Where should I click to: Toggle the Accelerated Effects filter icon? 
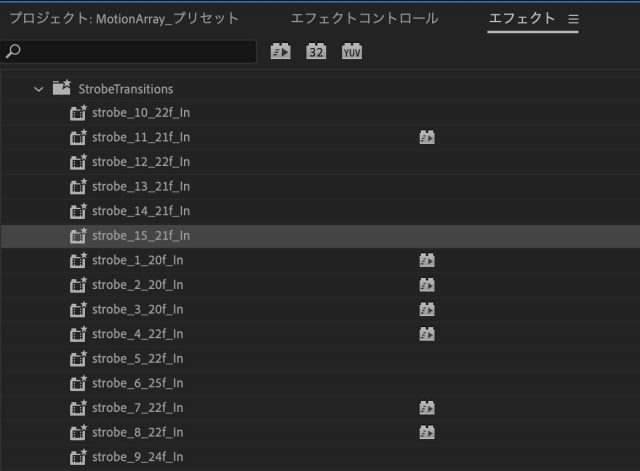point(281,52)
